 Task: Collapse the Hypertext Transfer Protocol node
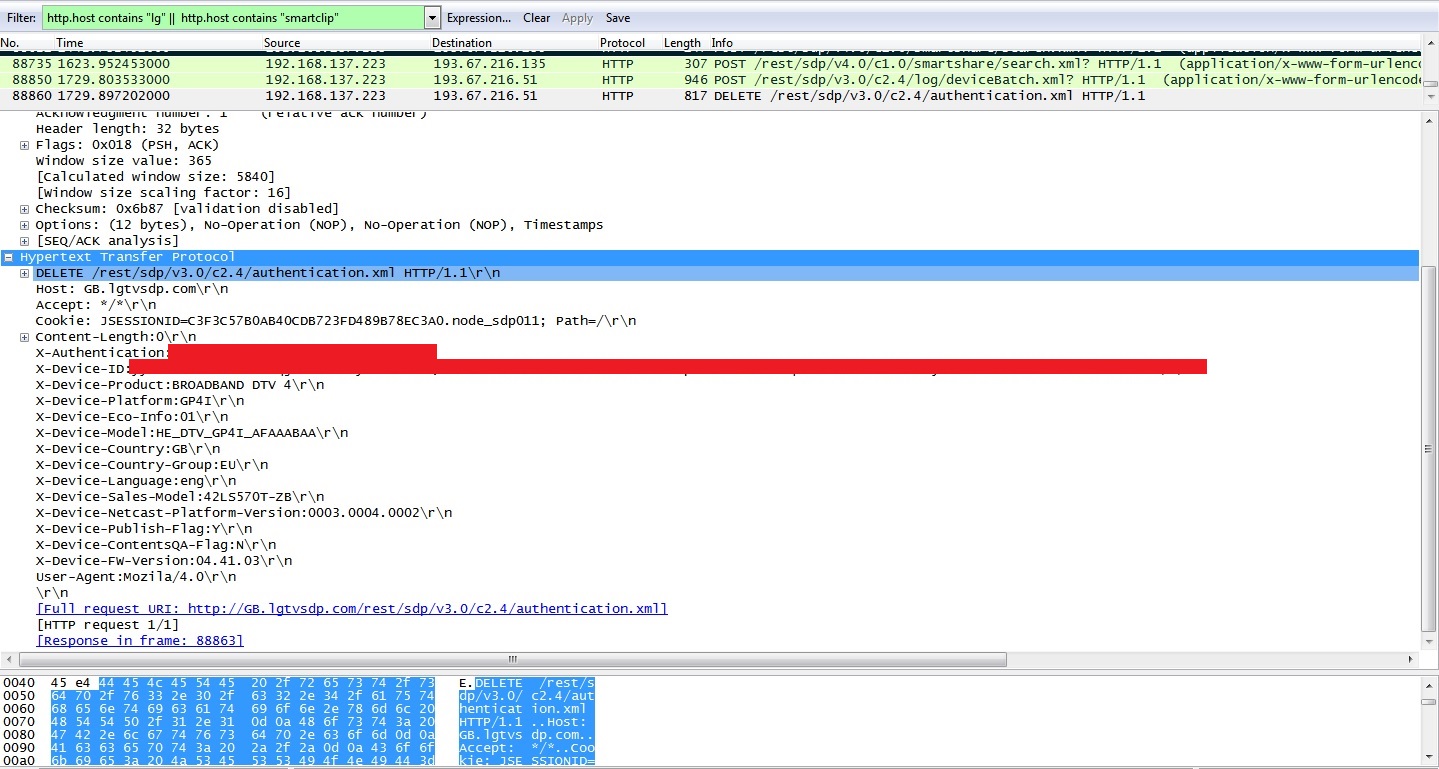point(9,257)
